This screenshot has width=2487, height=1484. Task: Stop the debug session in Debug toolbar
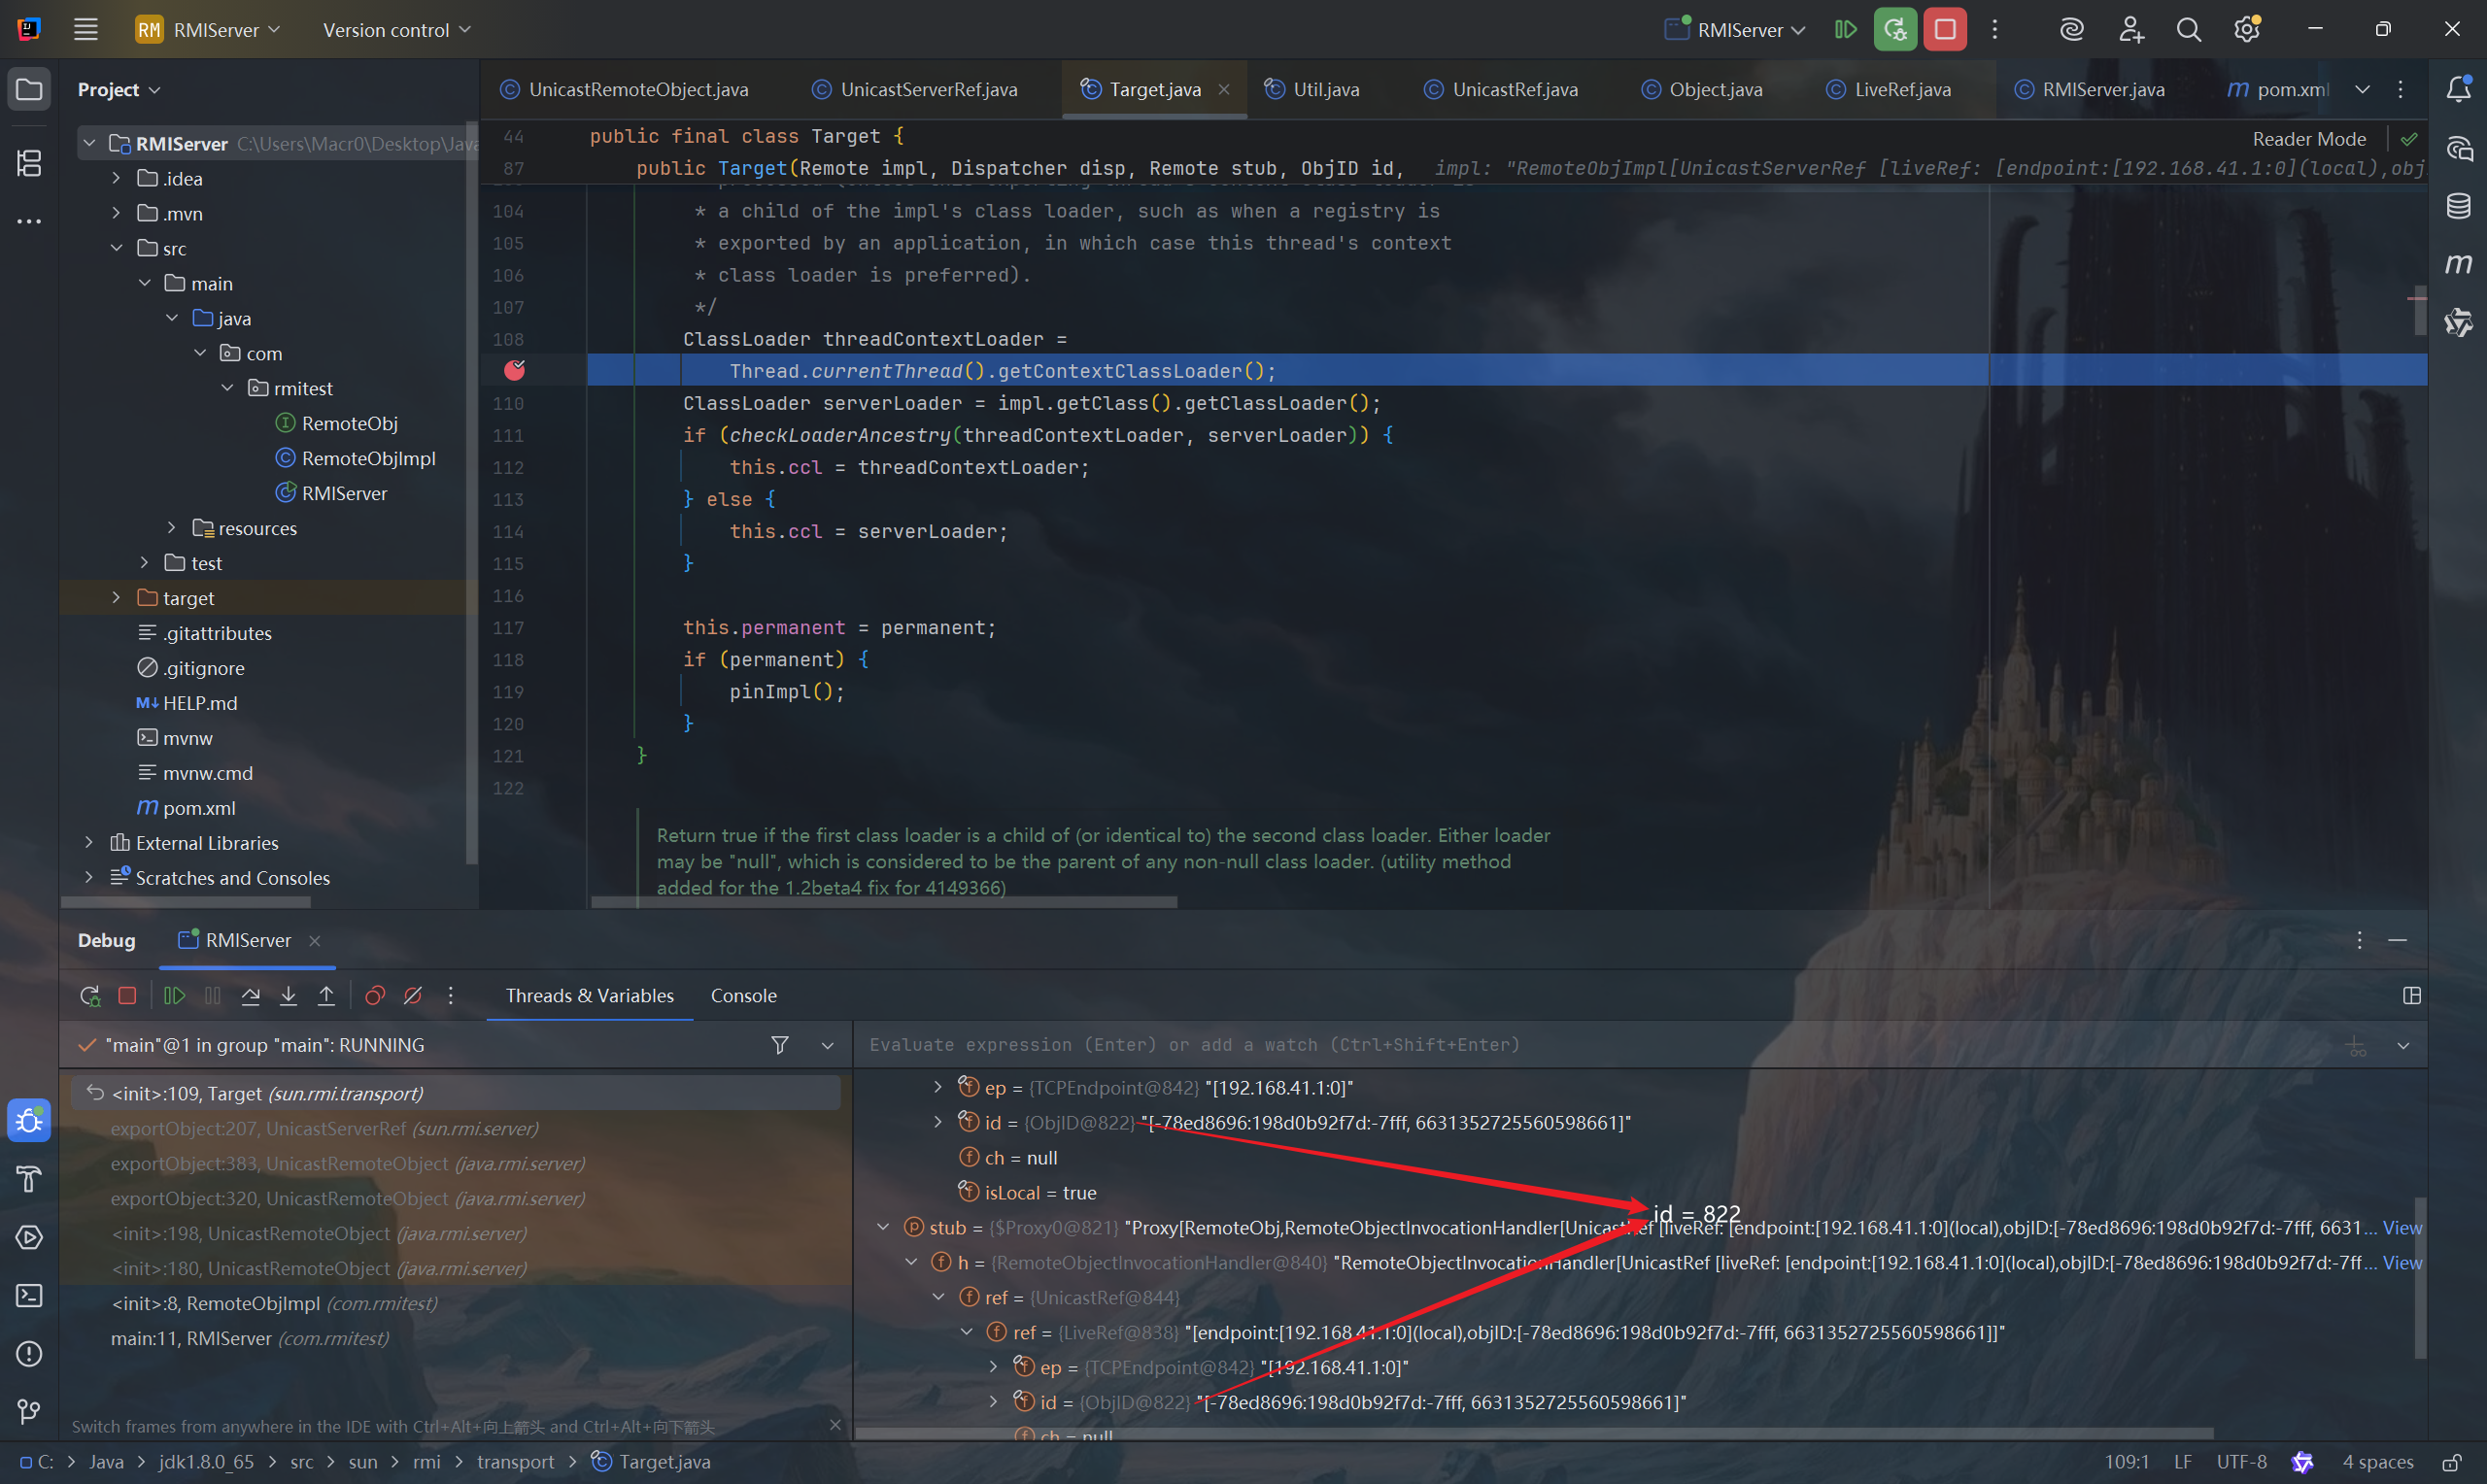[127, 996]
